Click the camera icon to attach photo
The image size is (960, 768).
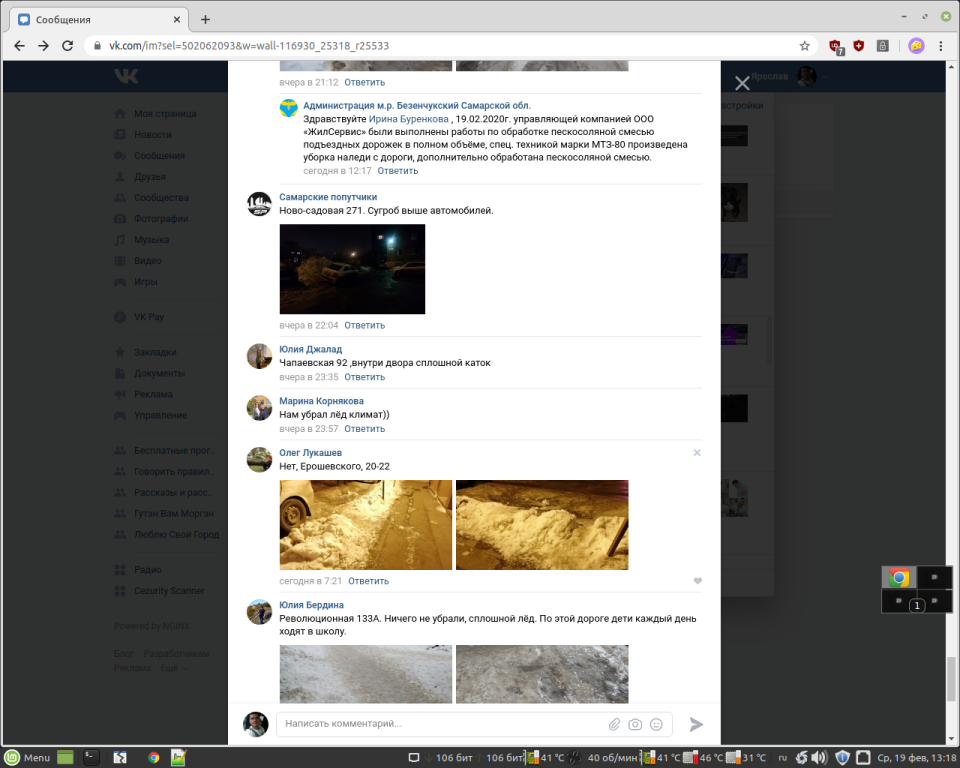pos(636,724)
